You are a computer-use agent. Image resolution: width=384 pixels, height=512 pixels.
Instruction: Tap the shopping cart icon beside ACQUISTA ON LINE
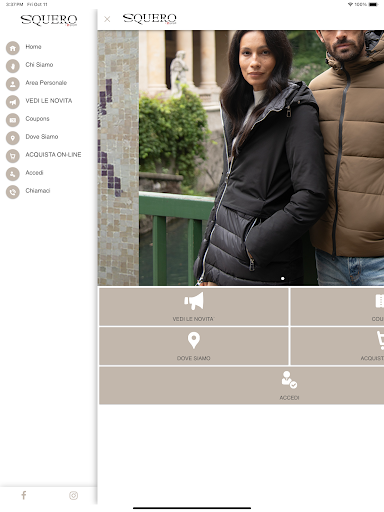point(13,156)
